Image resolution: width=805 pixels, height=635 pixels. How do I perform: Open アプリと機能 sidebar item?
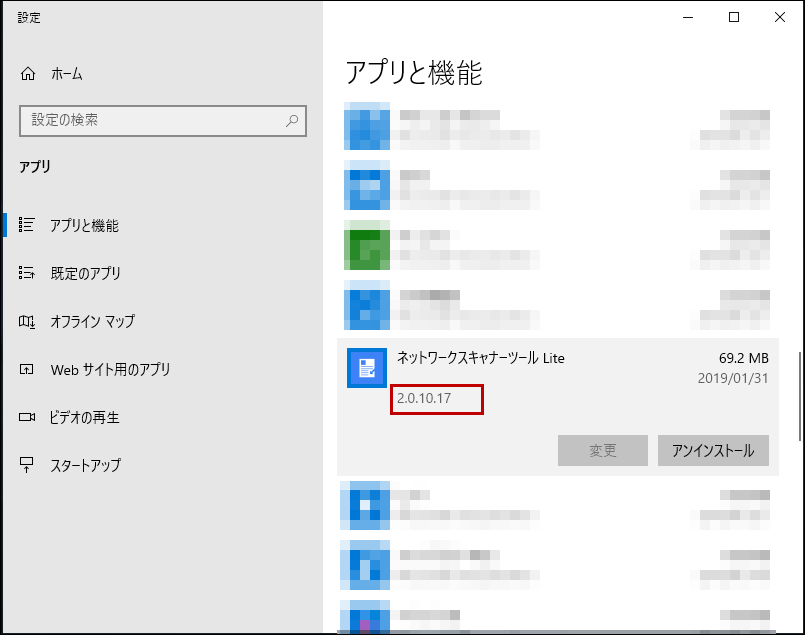tap(84, 225)
